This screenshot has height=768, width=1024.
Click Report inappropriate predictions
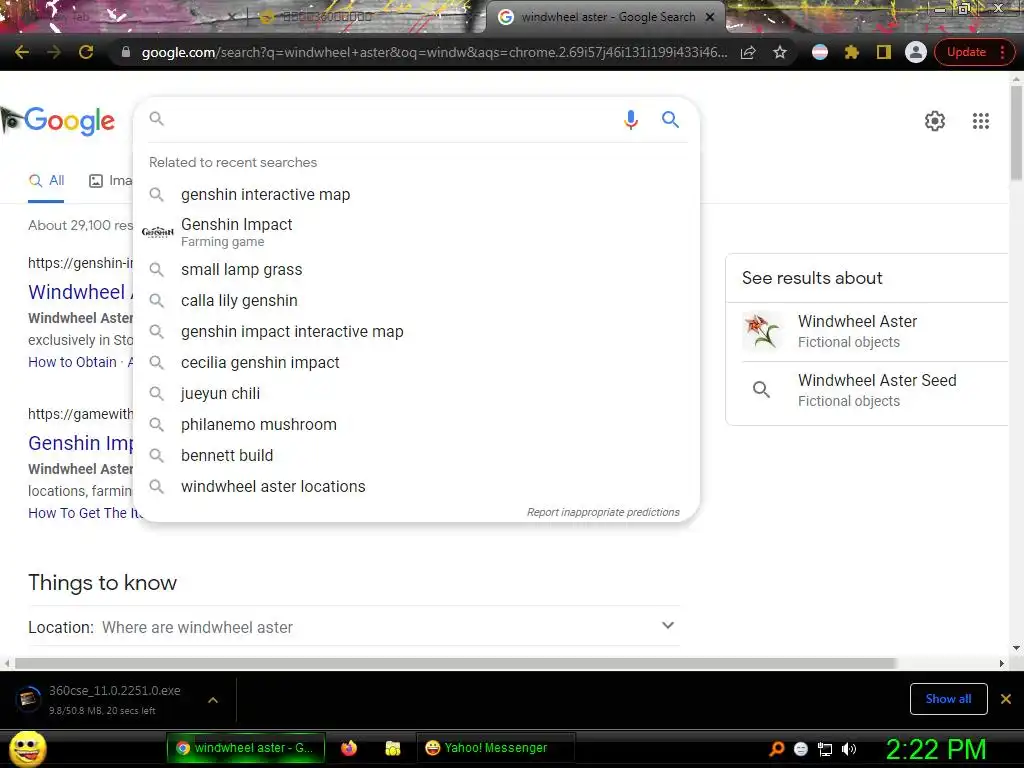[x=603, y=513]
